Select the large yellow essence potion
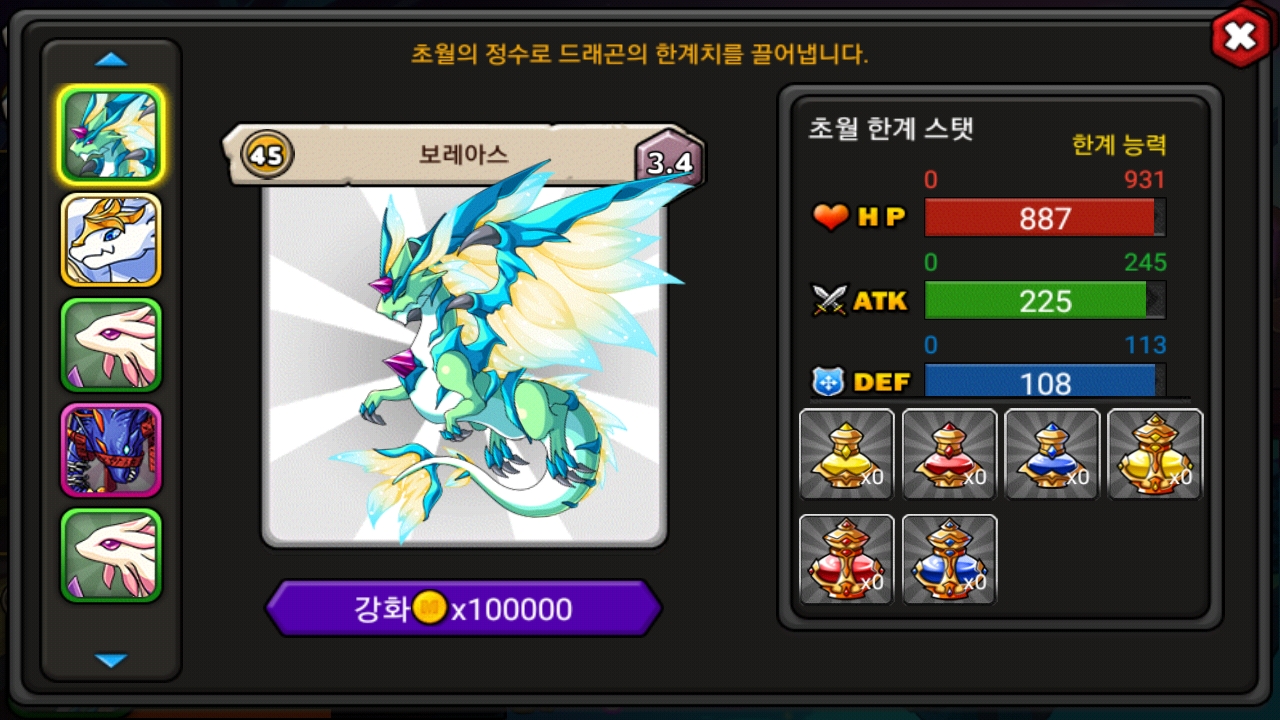Screen dimensions: 1280x720 coord(1155,454)
